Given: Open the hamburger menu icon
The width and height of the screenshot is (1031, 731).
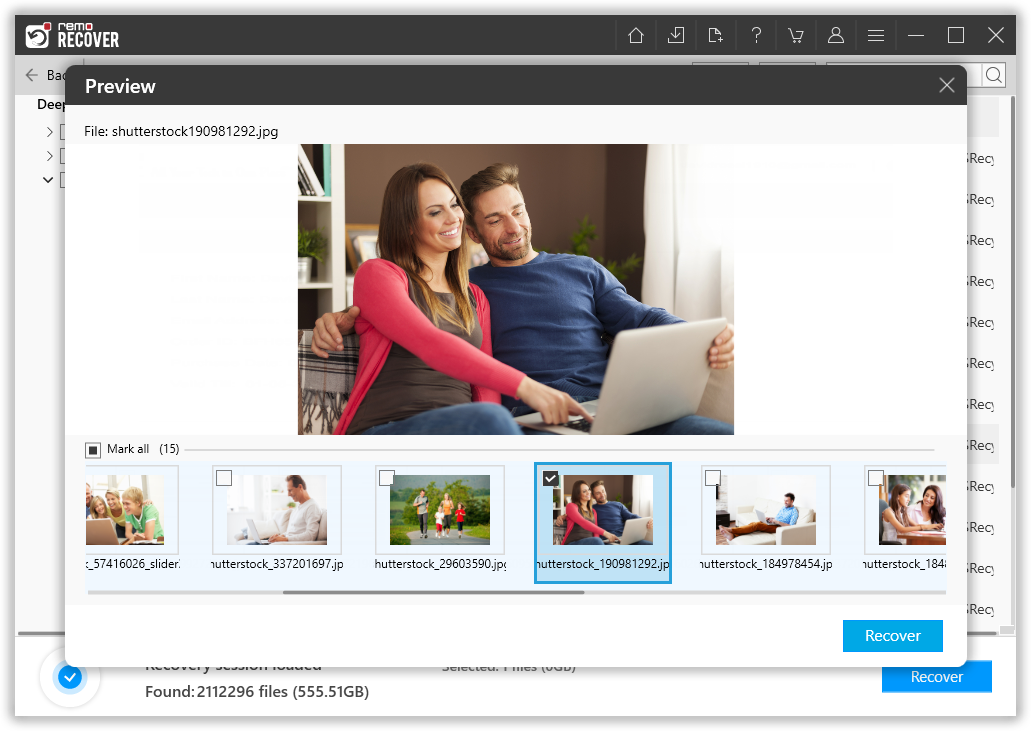Looking at the screenshot, I should click(876, 34).
